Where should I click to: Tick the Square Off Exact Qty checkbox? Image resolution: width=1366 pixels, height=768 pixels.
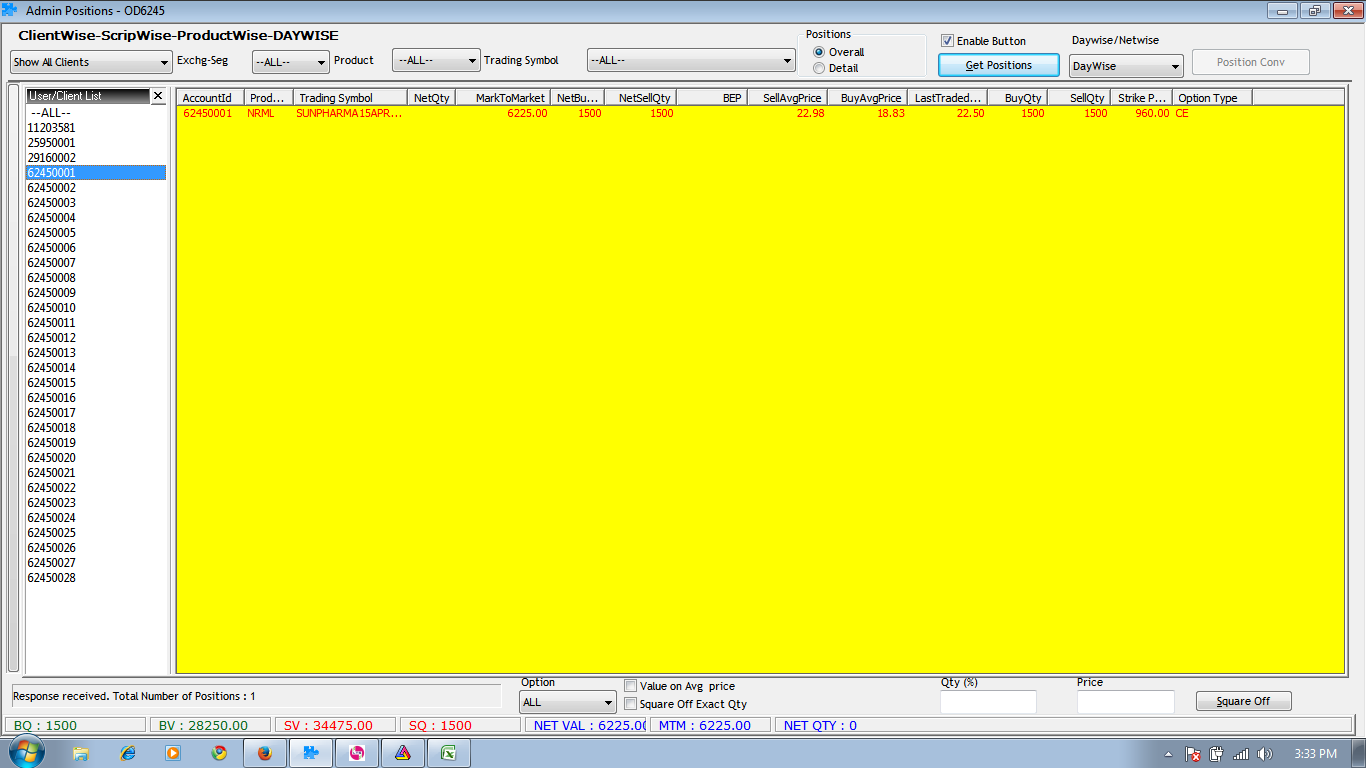point(630,704)
